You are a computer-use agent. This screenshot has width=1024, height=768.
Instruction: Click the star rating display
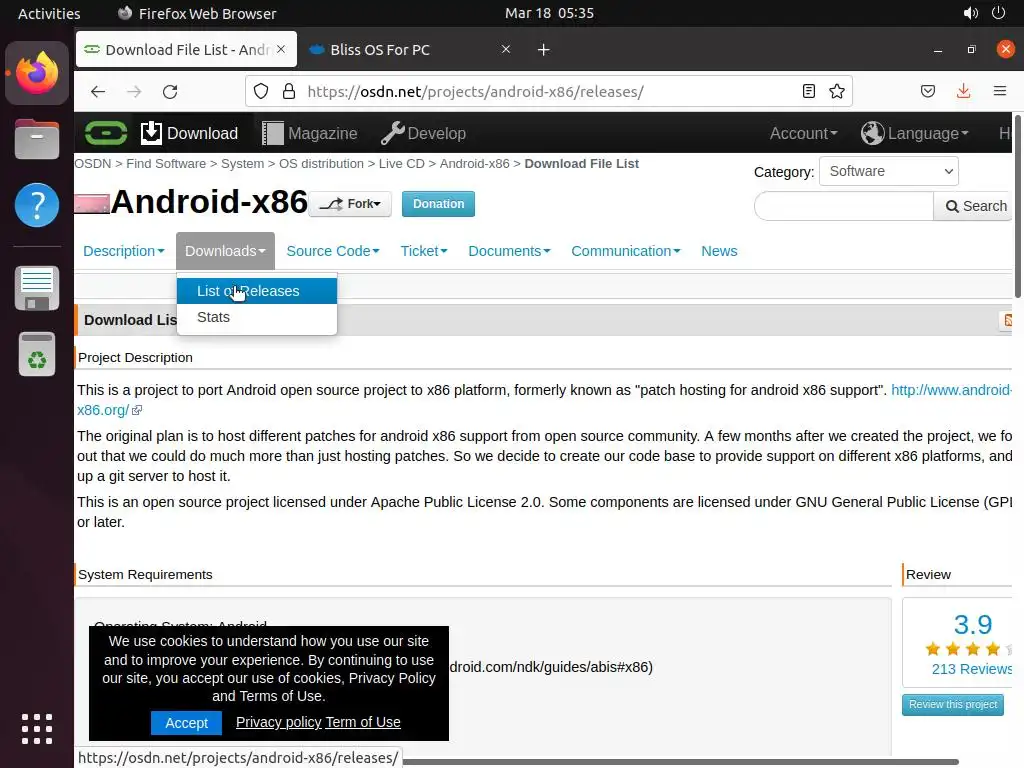968,649
